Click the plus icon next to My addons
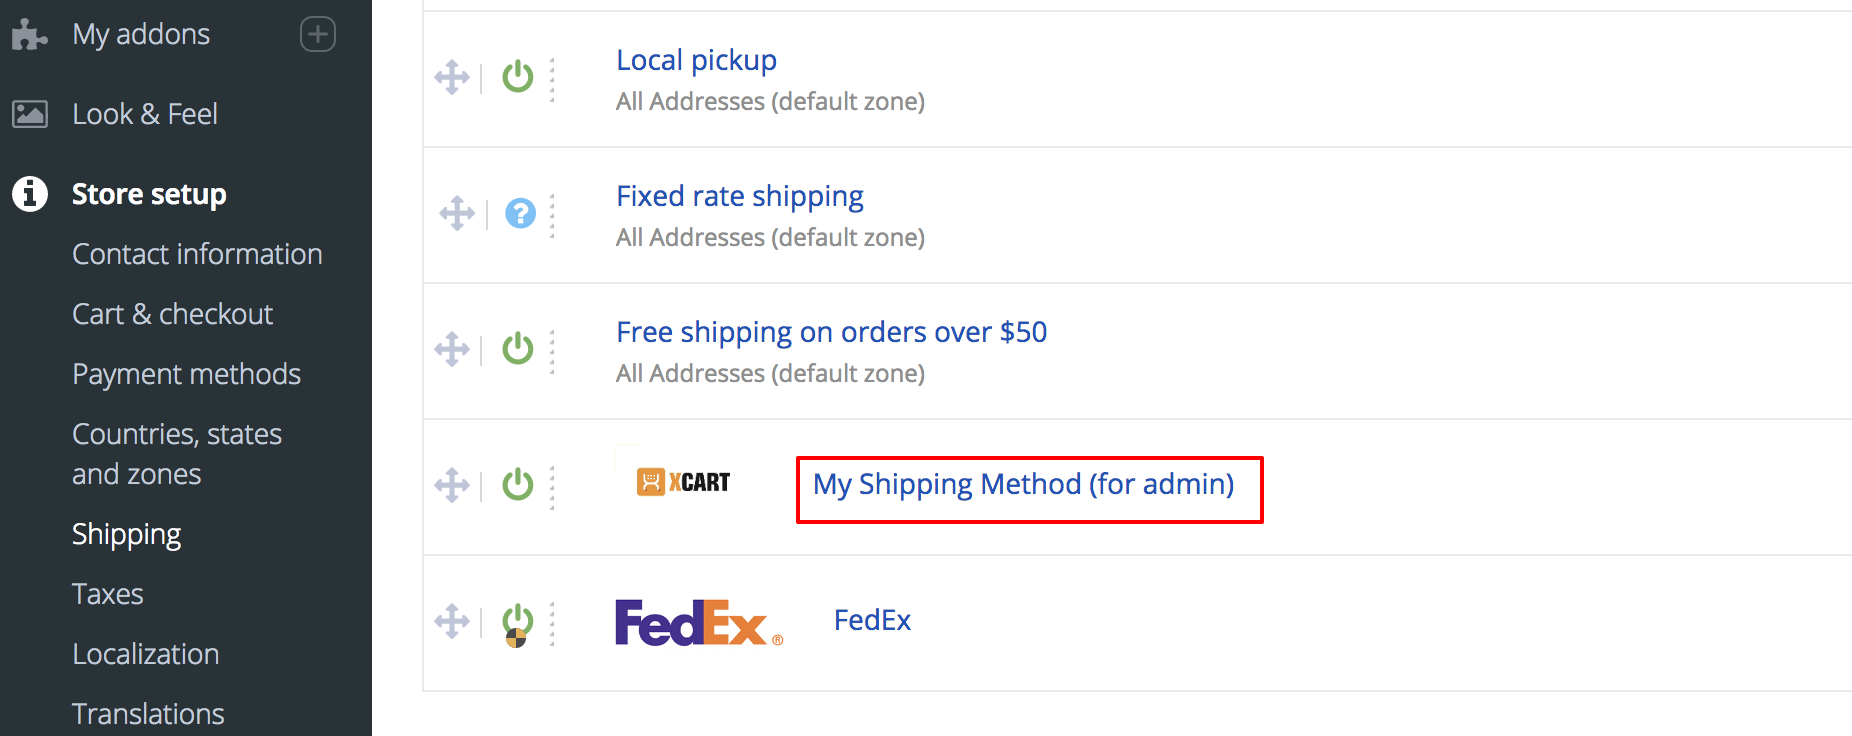 [317, 33]
